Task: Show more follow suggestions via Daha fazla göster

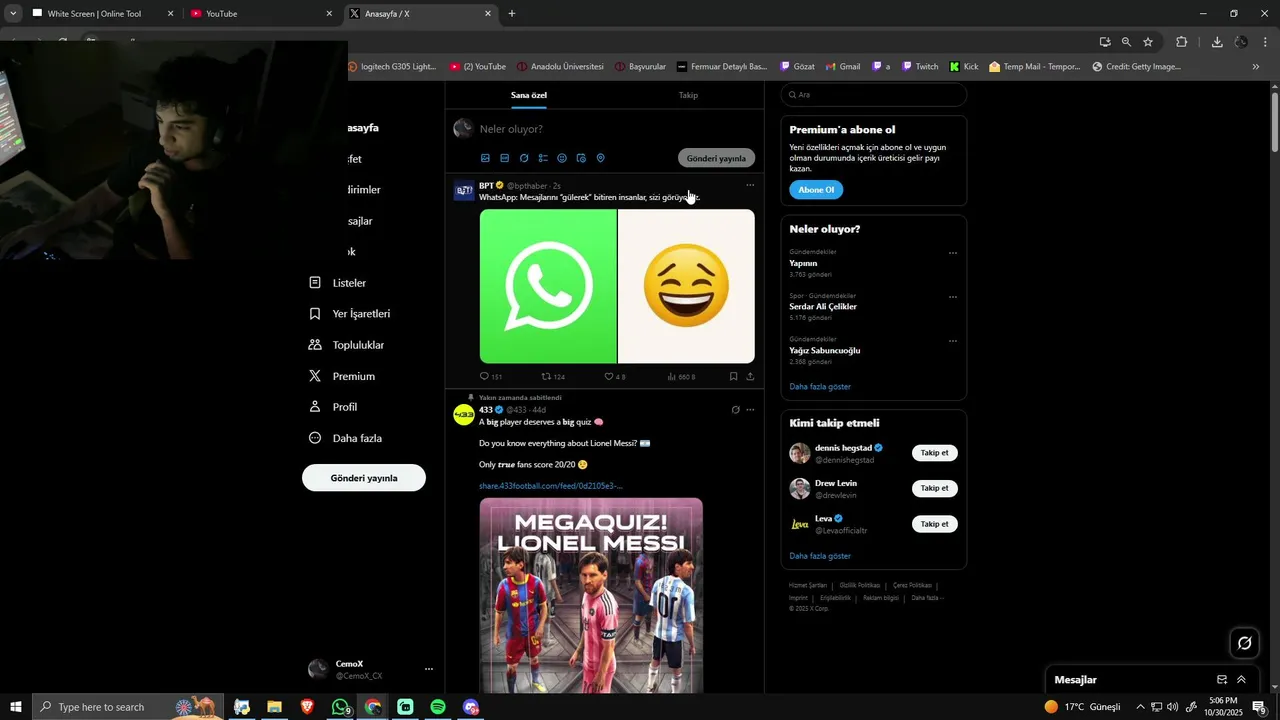Action: [x=820, y=556]
